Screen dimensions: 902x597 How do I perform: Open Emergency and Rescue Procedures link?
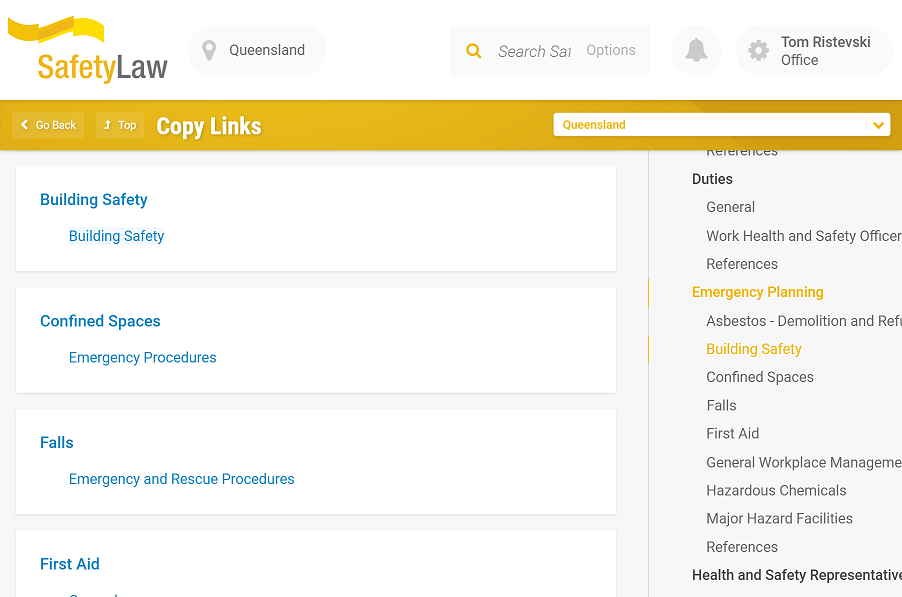pyautogui.click(x=182, y=479)
